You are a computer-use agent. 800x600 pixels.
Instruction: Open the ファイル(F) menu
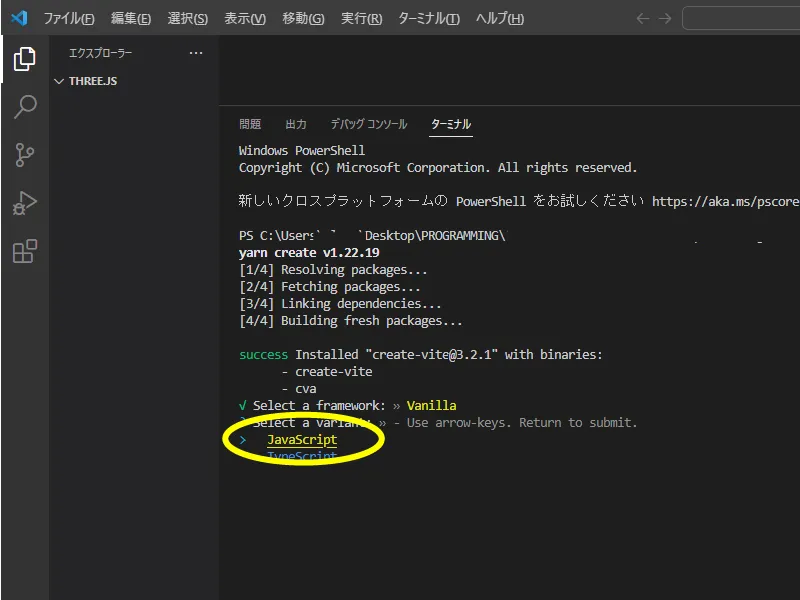(69, 19)
